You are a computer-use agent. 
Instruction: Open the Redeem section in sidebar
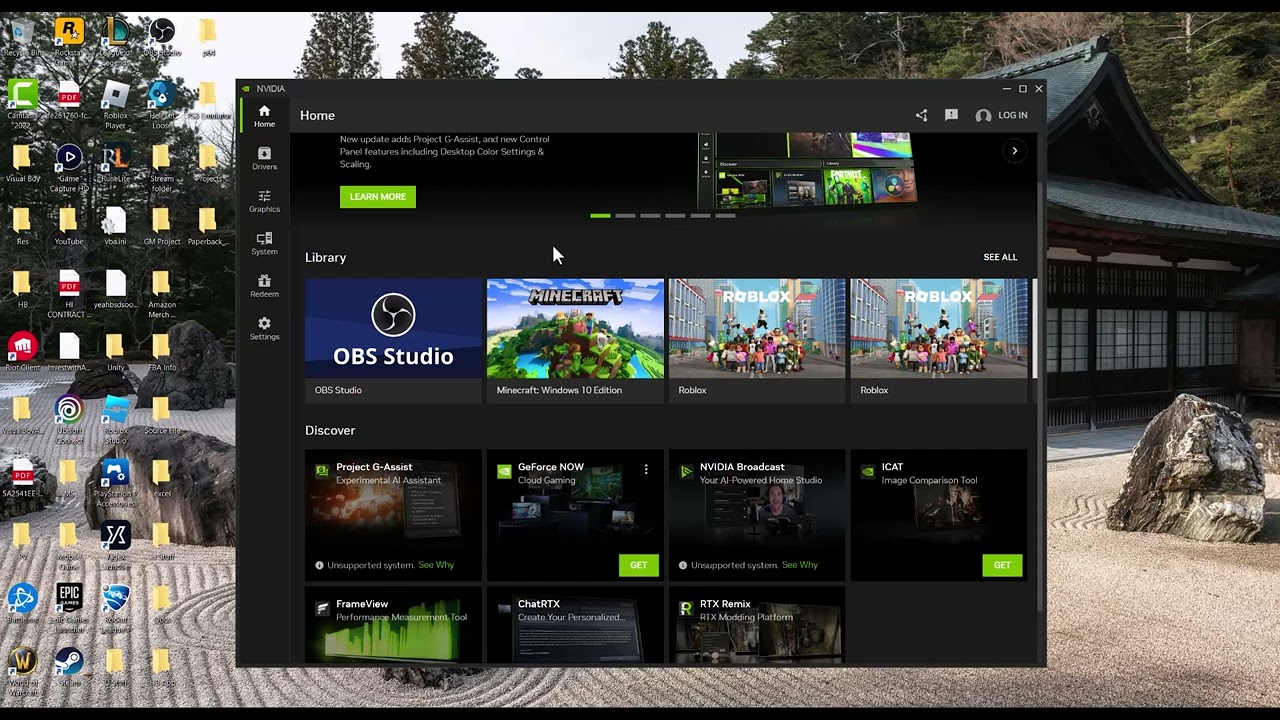click(x=264, y=286)
